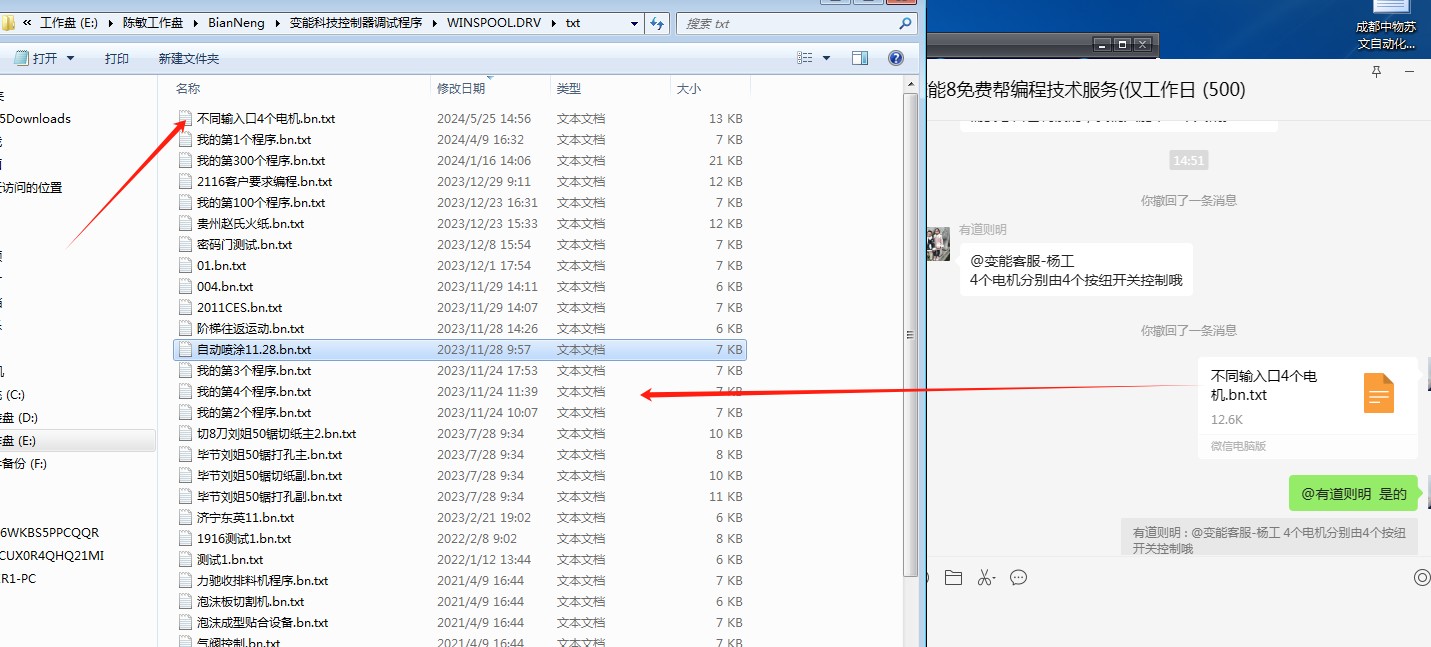Toggle the preview pane icon
This screenshot has width=1431, height=647.
coord(860,58)
